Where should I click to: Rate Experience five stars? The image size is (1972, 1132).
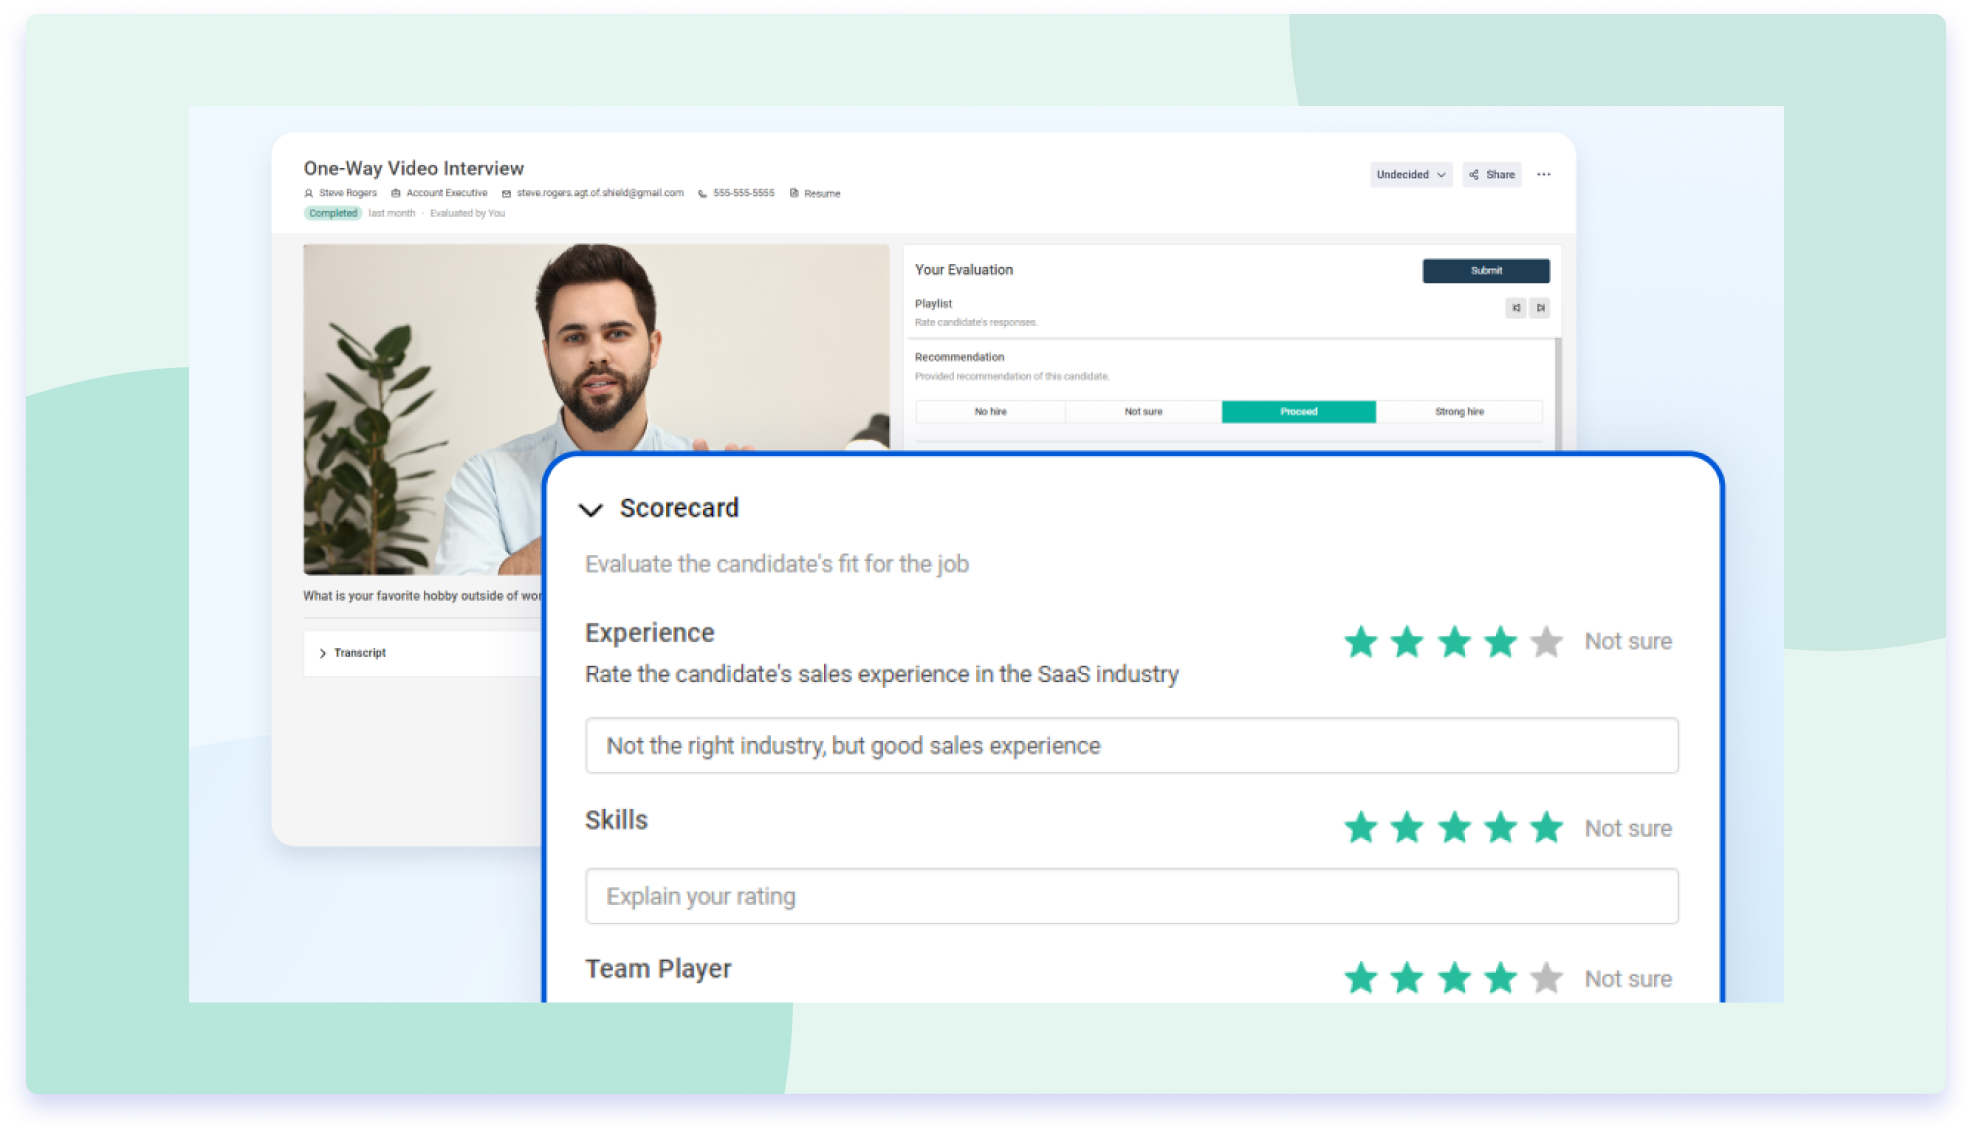click(1547, 642)
